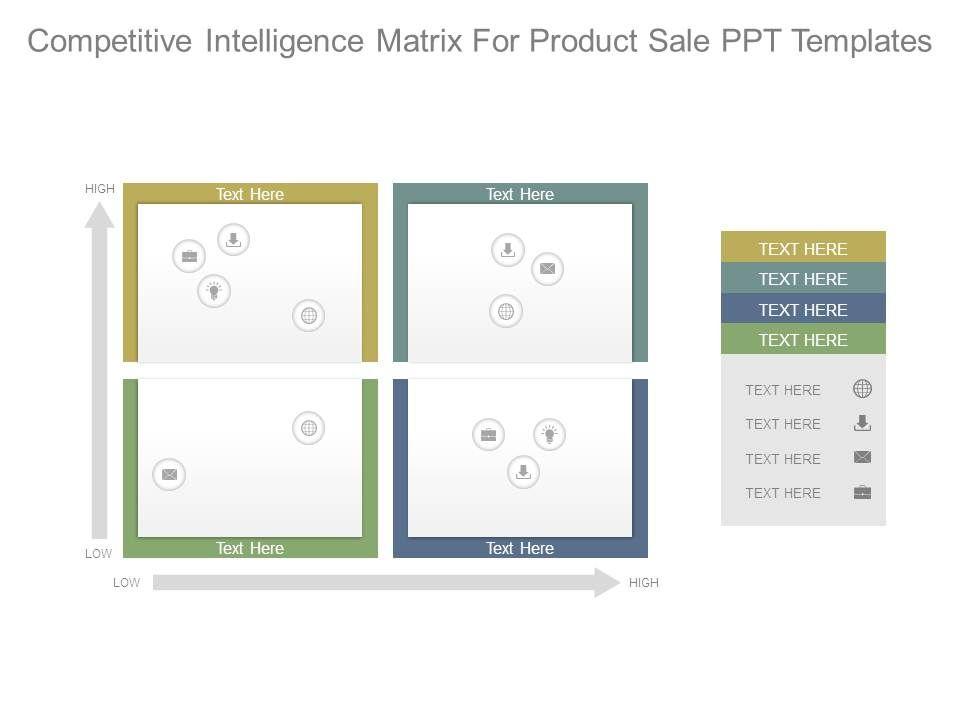
Task: Click the globe icon in teal quadrant
Action: tap(506, 311)
